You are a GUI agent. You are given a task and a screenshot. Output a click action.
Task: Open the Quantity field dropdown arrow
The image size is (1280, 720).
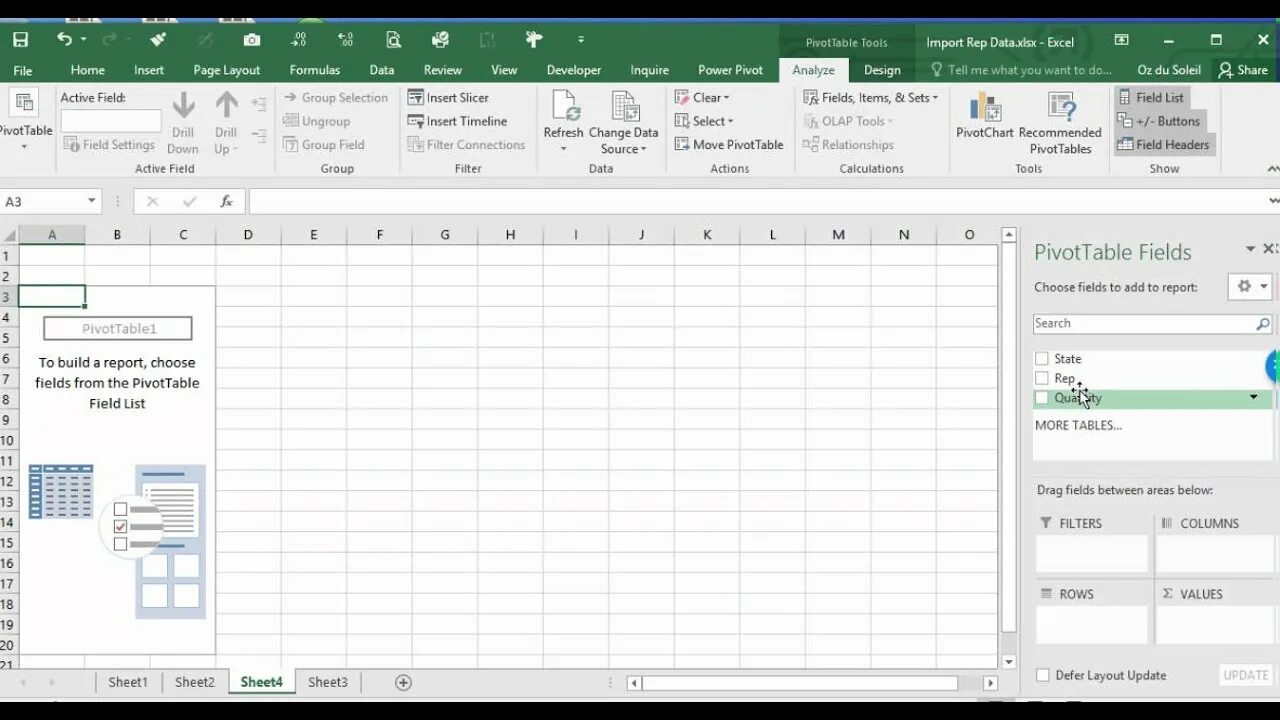1254,397
